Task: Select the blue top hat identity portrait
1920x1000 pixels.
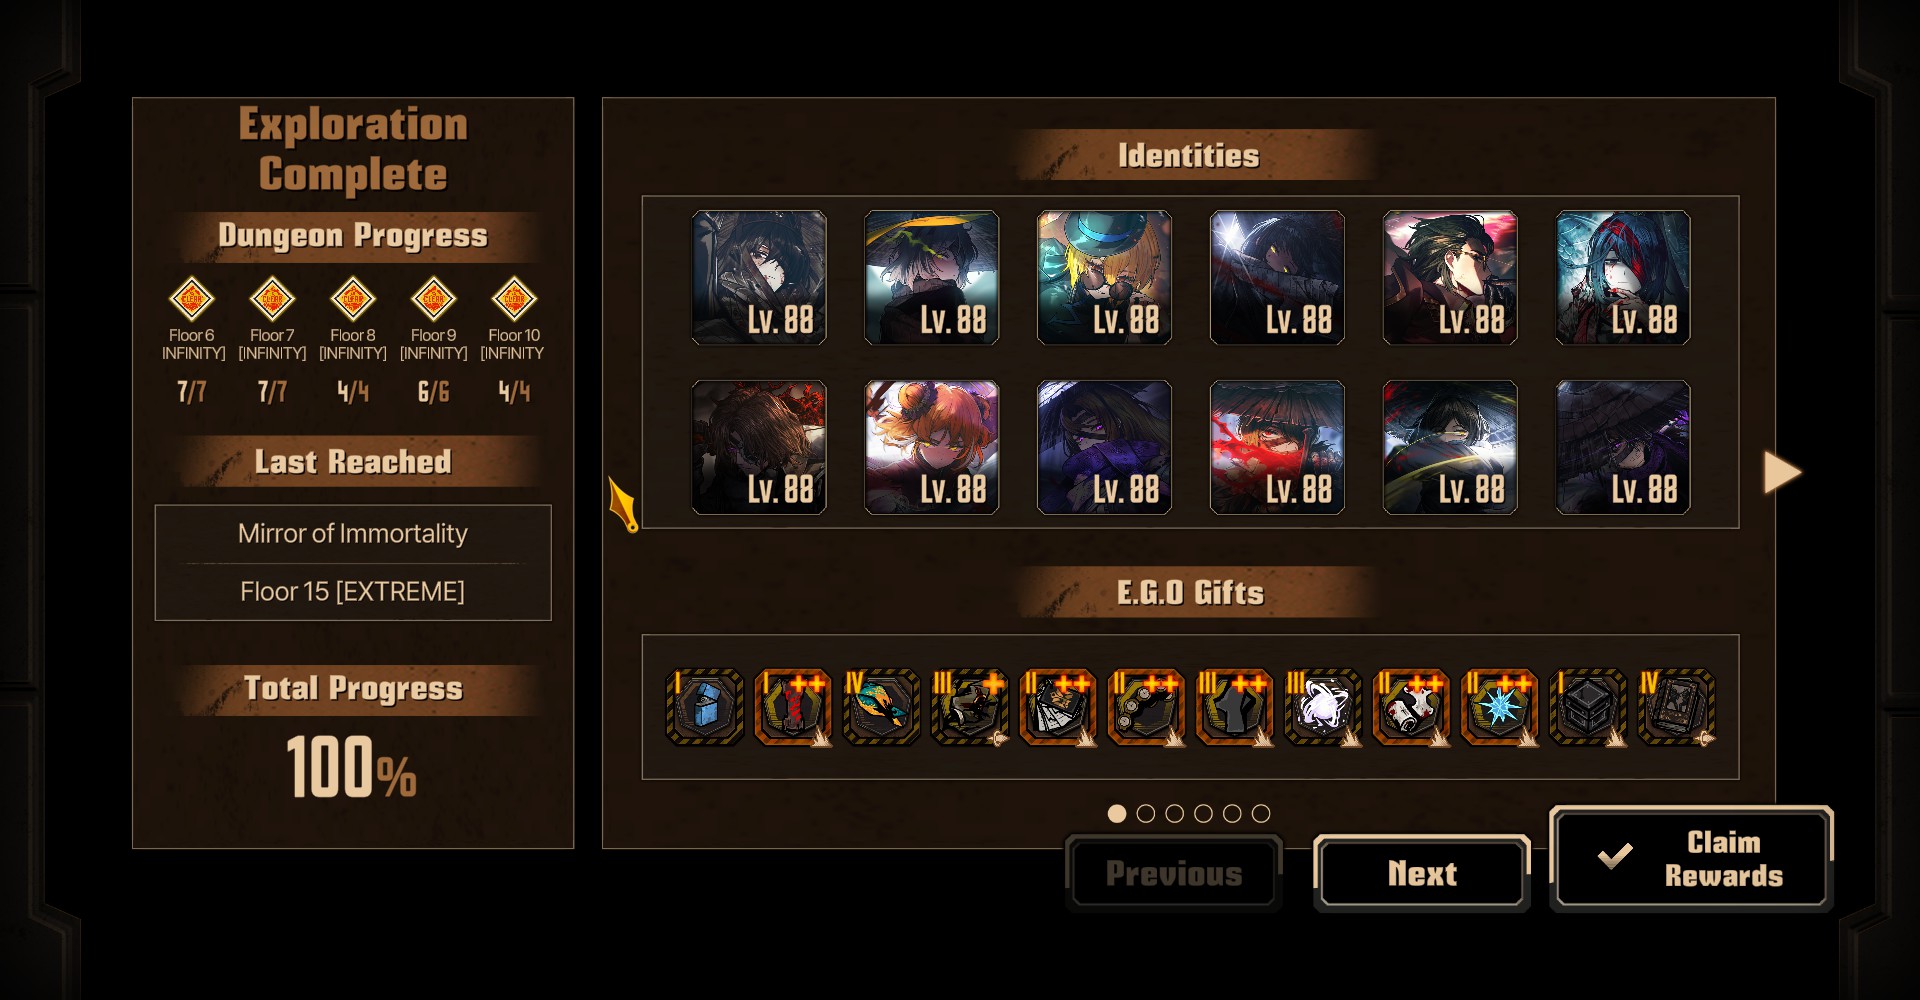Action: 1104,277
